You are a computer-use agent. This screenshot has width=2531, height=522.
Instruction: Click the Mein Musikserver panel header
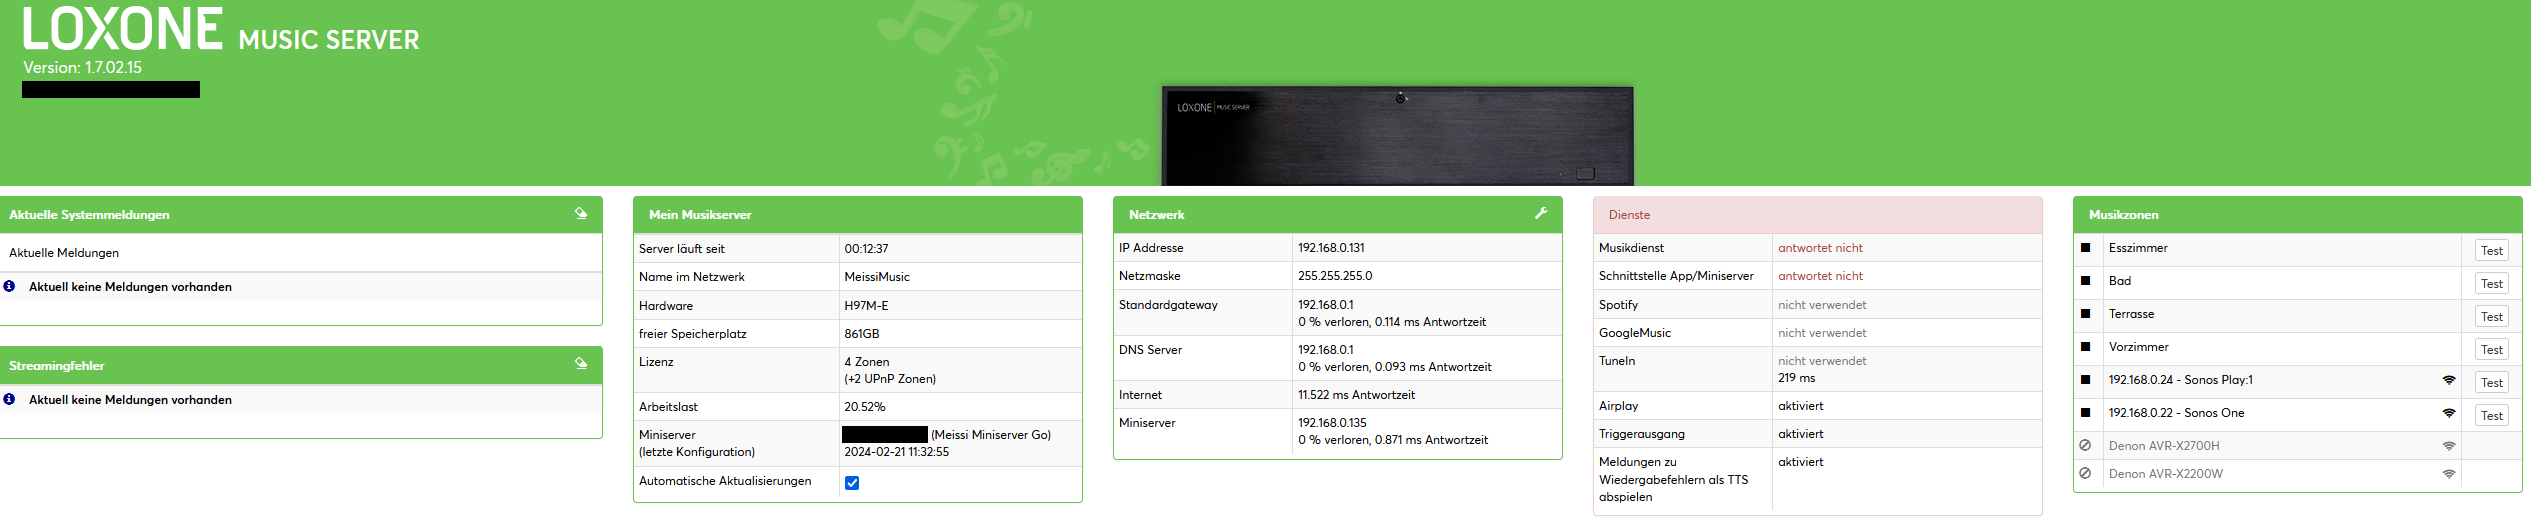coord(858,215)
